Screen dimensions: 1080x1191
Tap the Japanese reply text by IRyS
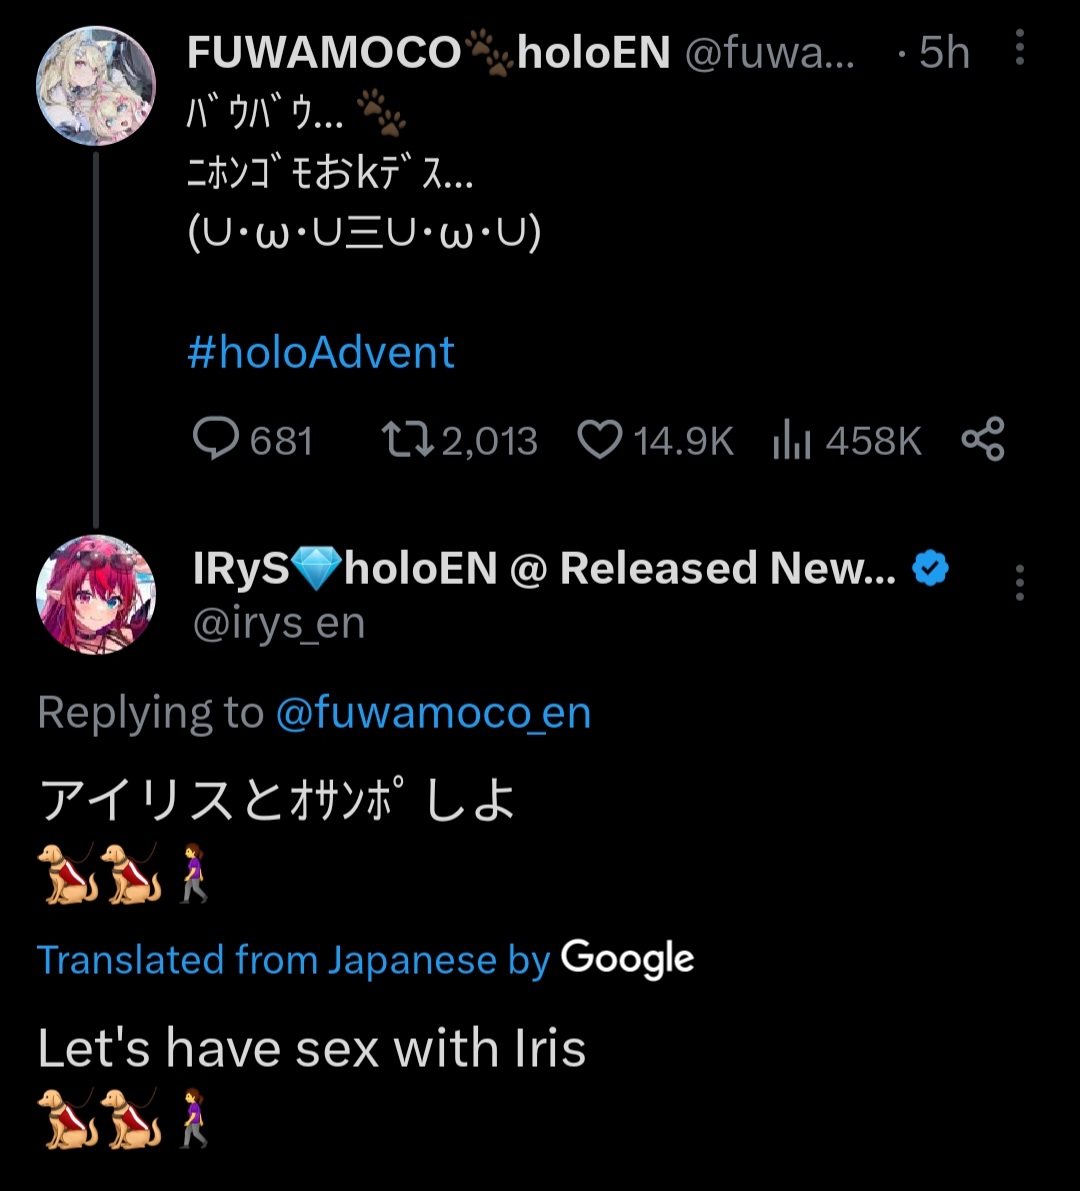(277, 800)
